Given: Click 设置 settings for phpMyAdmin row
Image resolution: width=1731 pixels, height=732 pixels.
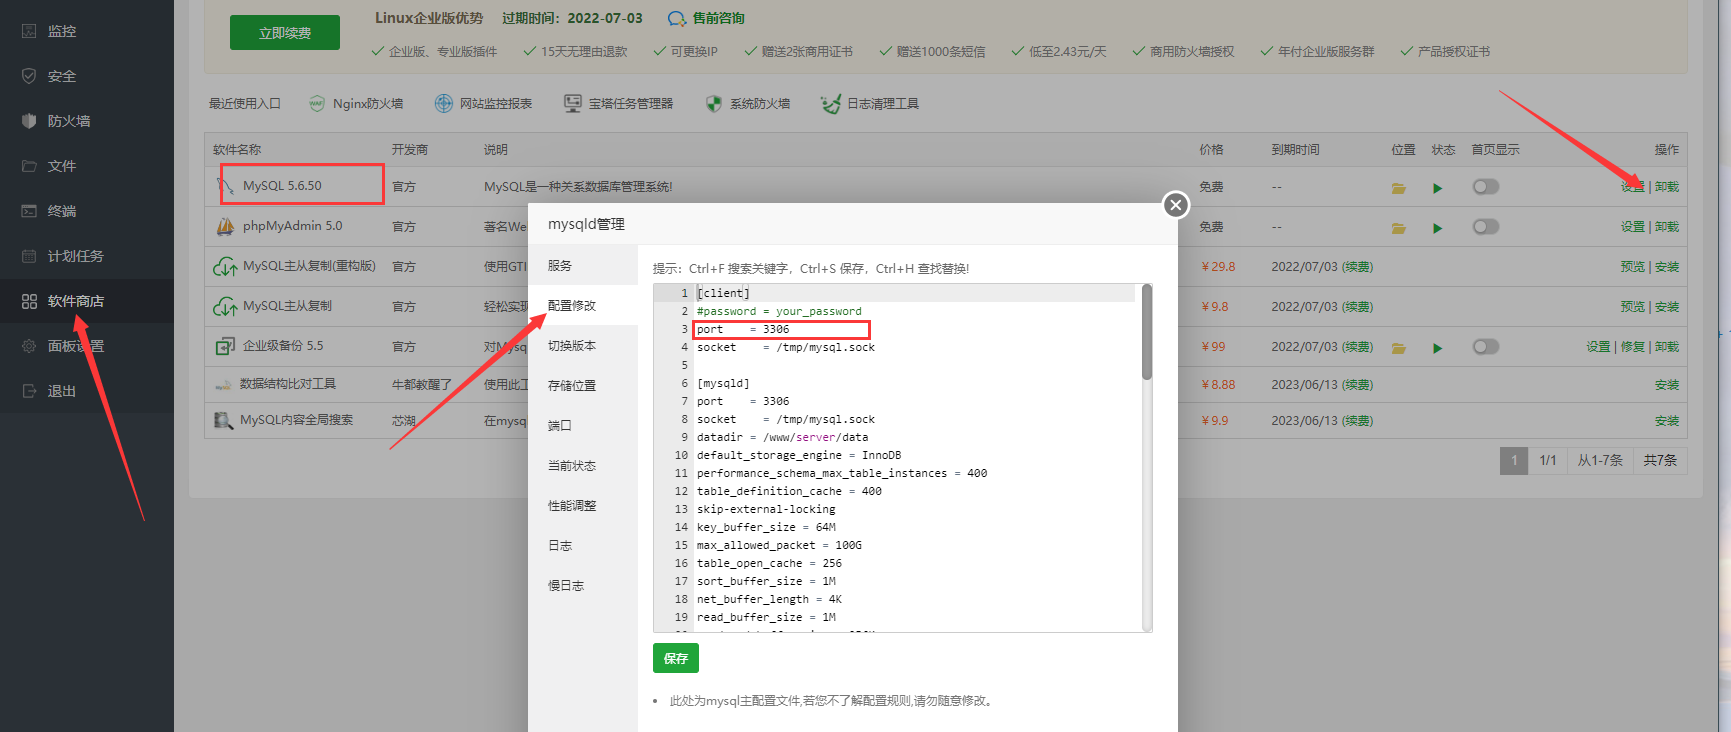Looking at the screenshot, I should pyautogui.click(x=1633, y=227).
